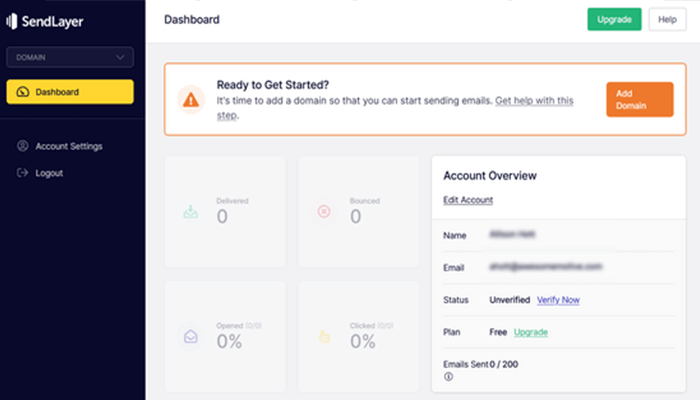Click the Emails Sent info icon
The image size is (700, 400).
coord(449,377)
